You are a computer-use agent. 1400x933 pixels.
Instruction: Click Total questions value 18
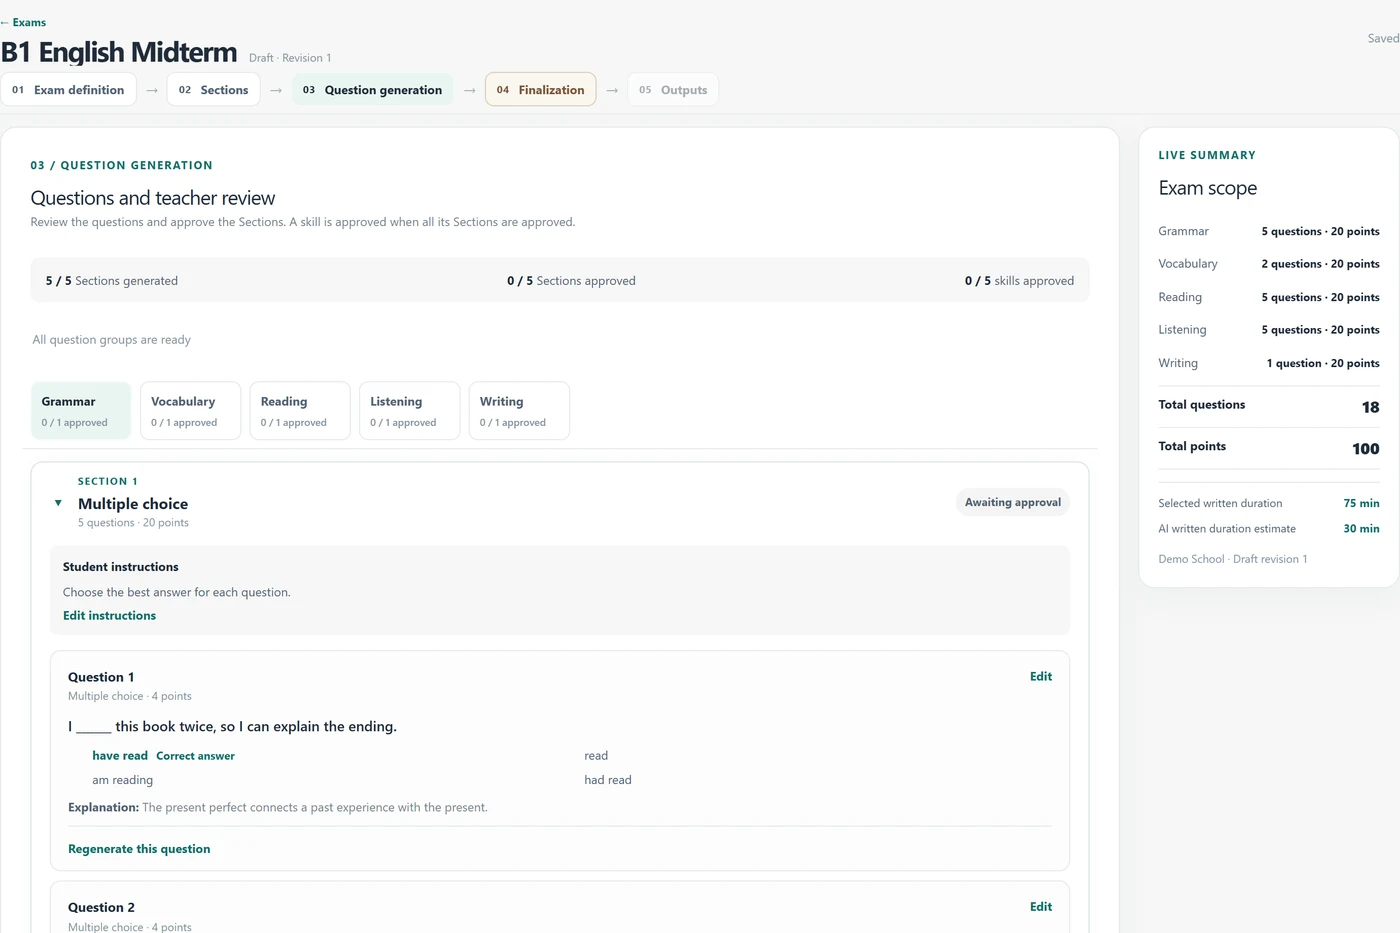(x=1370, y=407)
